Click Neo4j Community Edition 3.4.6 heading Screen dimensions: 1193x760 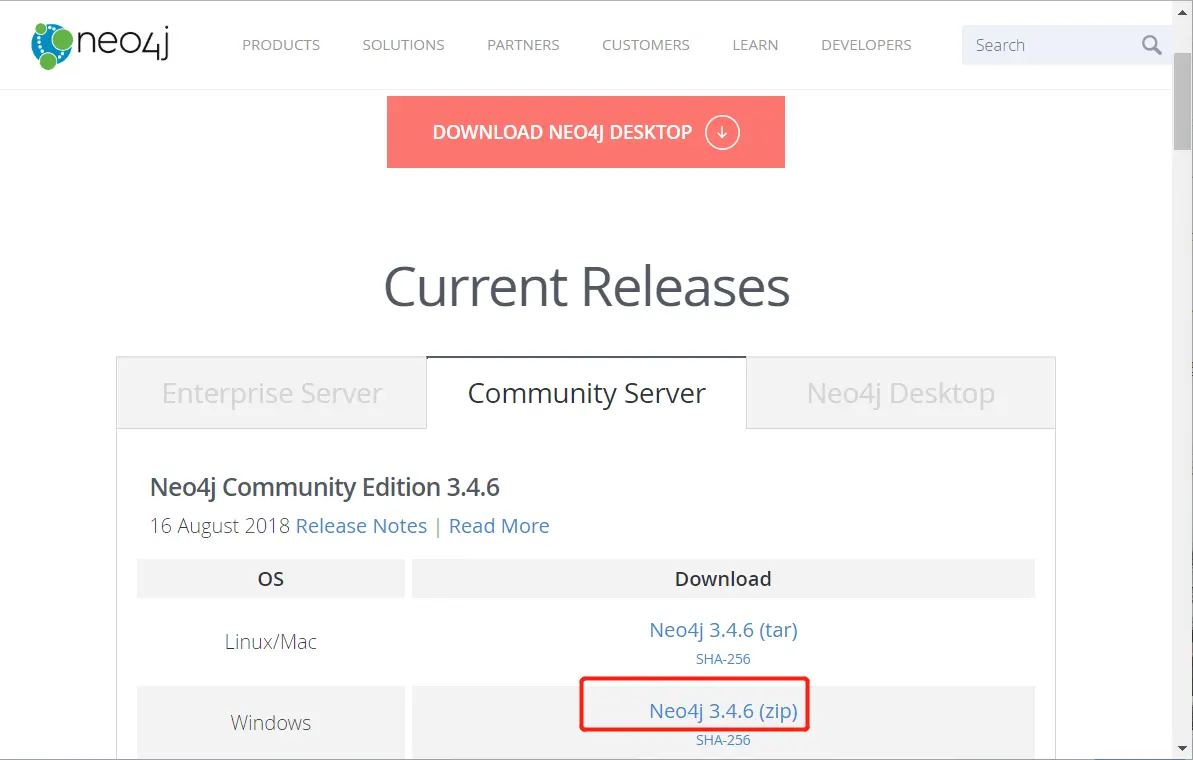click(x=325, y=487)
